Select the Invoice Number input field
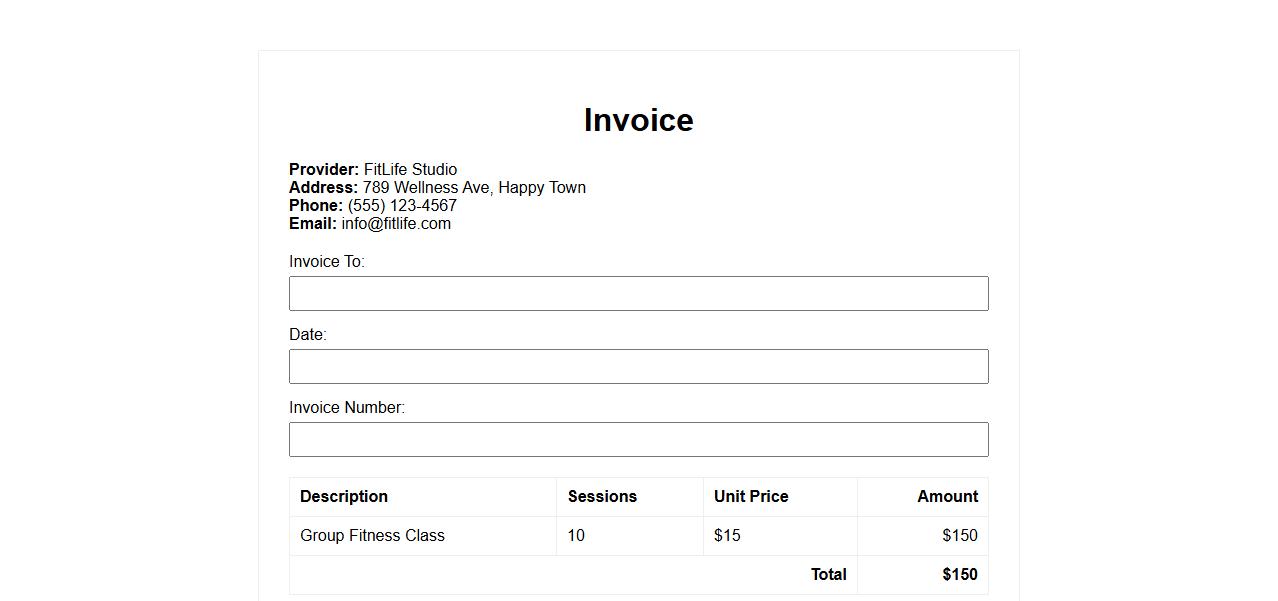The image size is (1278, 601). pyautogui.click(x=638, y=440)
